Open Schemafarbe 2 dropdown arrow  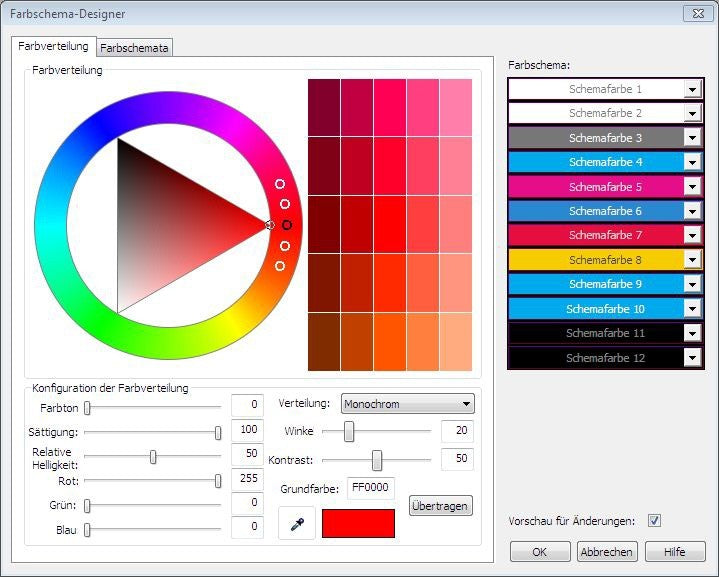(692, 113)
